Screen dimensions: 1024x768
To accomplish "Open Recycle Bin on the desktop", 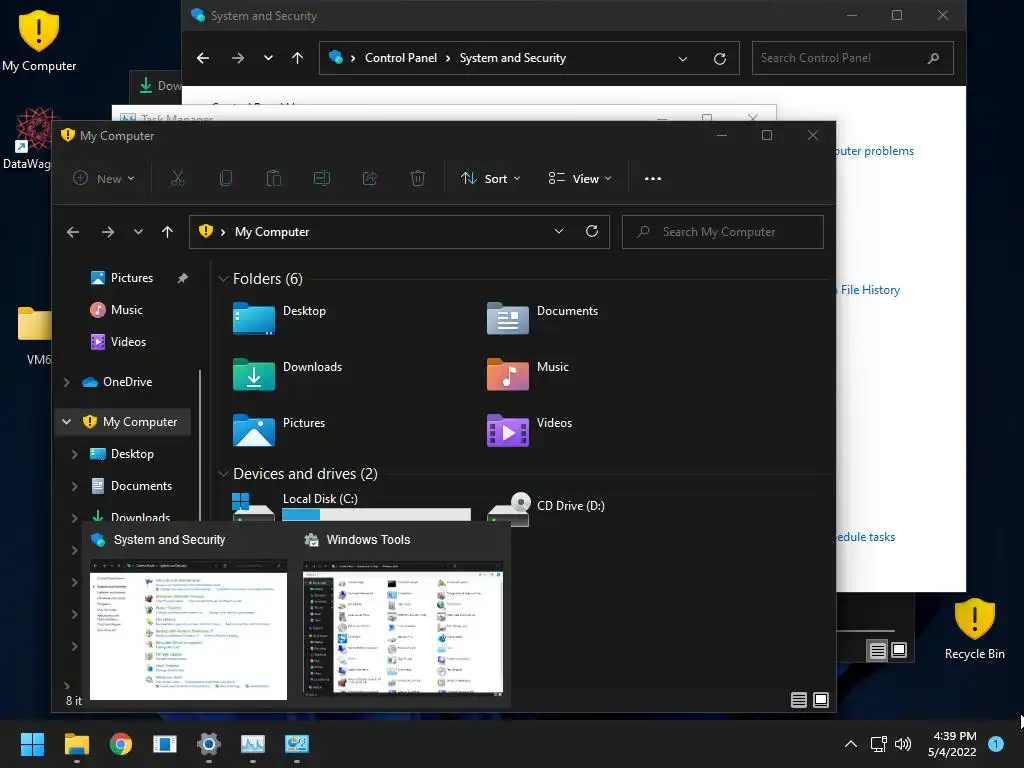I will tap(974, 630).
